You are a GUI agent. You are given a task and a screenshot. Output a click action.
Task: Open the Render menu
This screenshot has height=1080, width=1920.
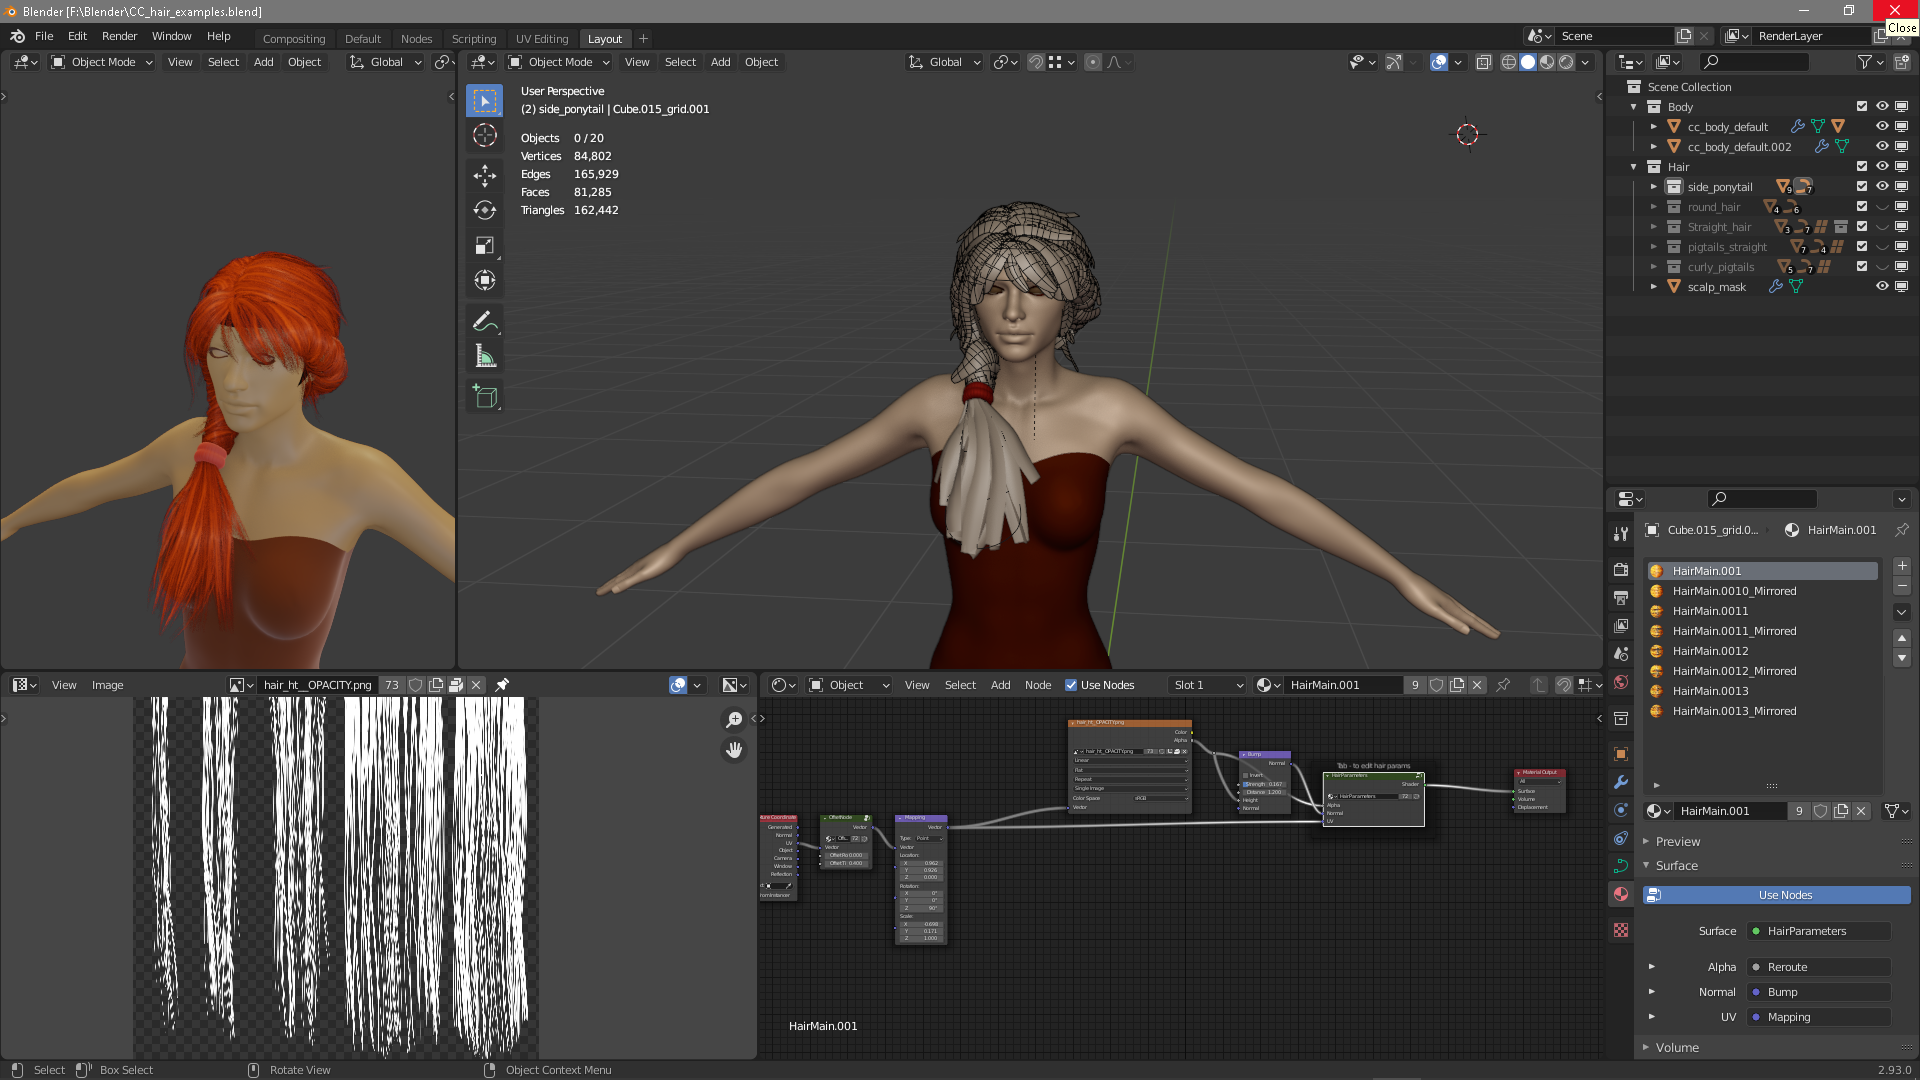point(119,36)
